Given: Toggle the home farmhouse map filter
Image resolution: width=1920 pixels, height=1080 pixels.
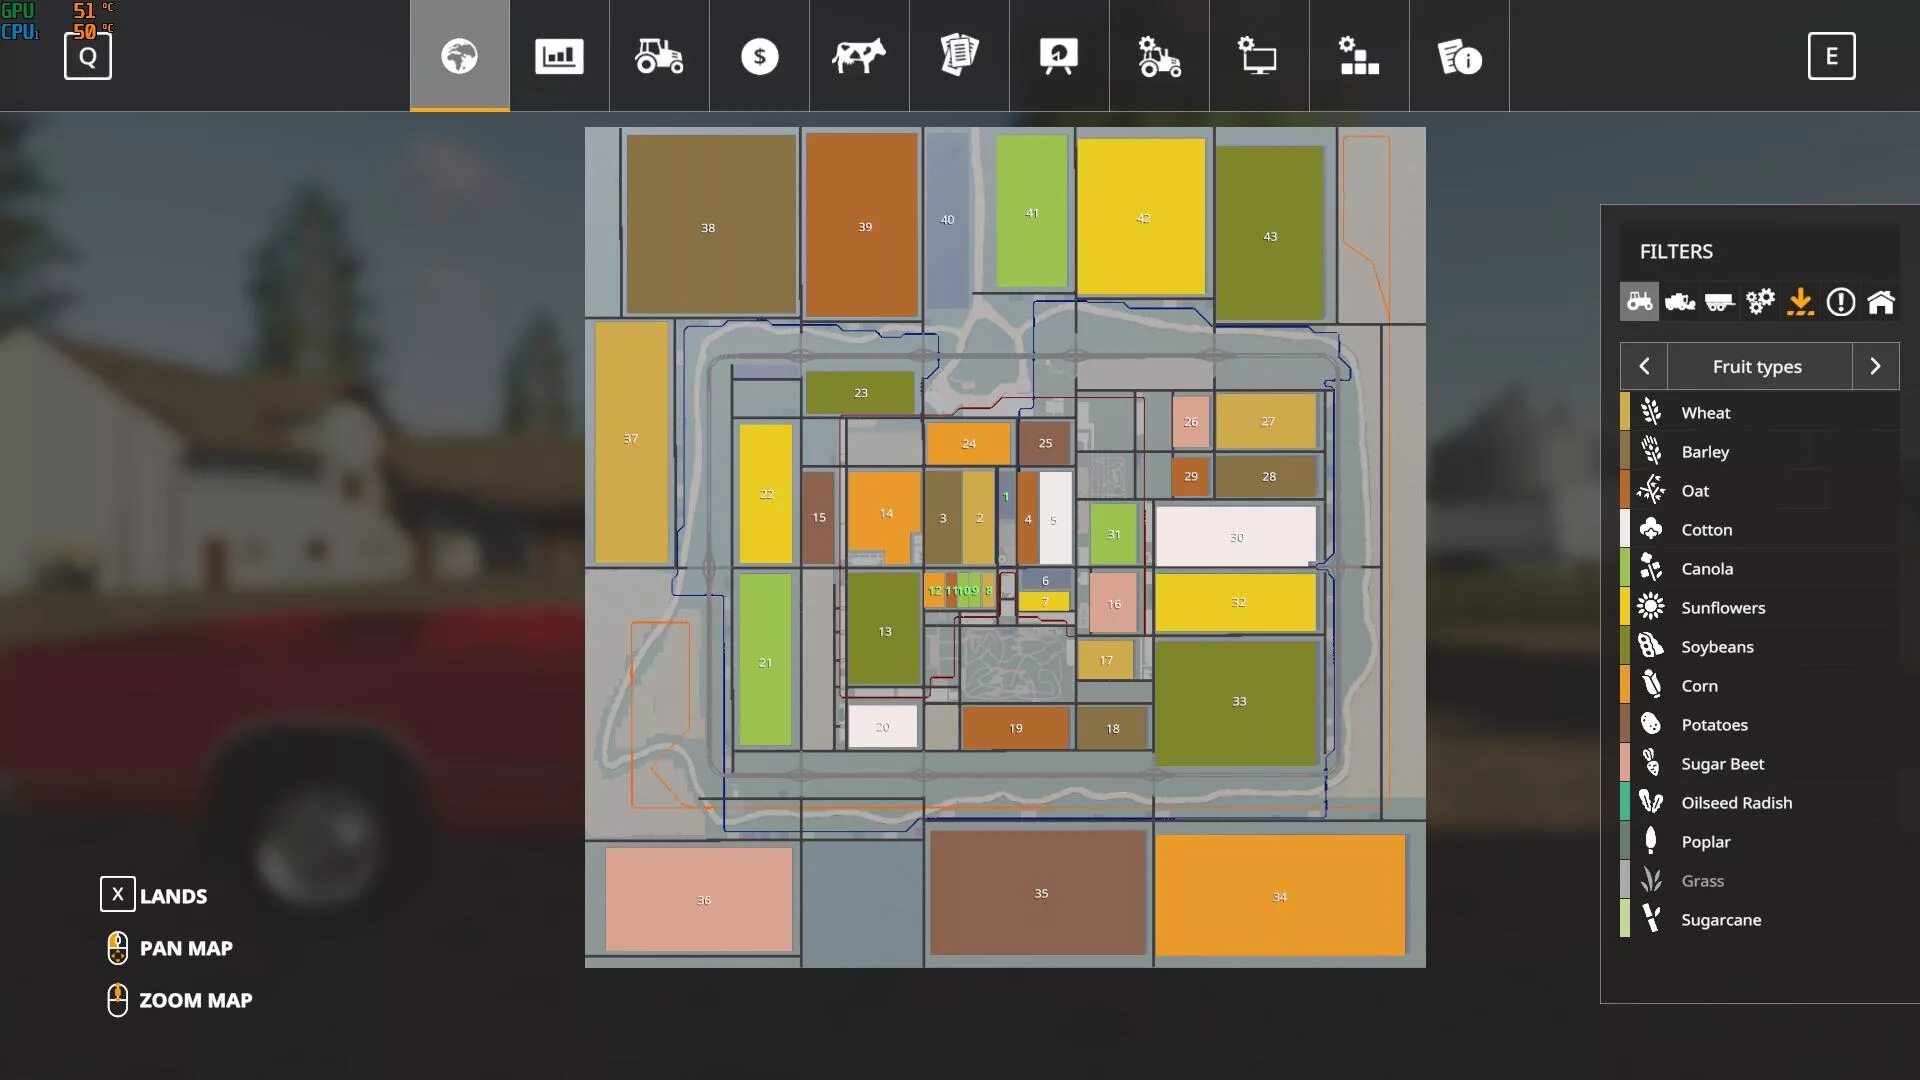Looking at the screenshot, I should point(1880,301).
